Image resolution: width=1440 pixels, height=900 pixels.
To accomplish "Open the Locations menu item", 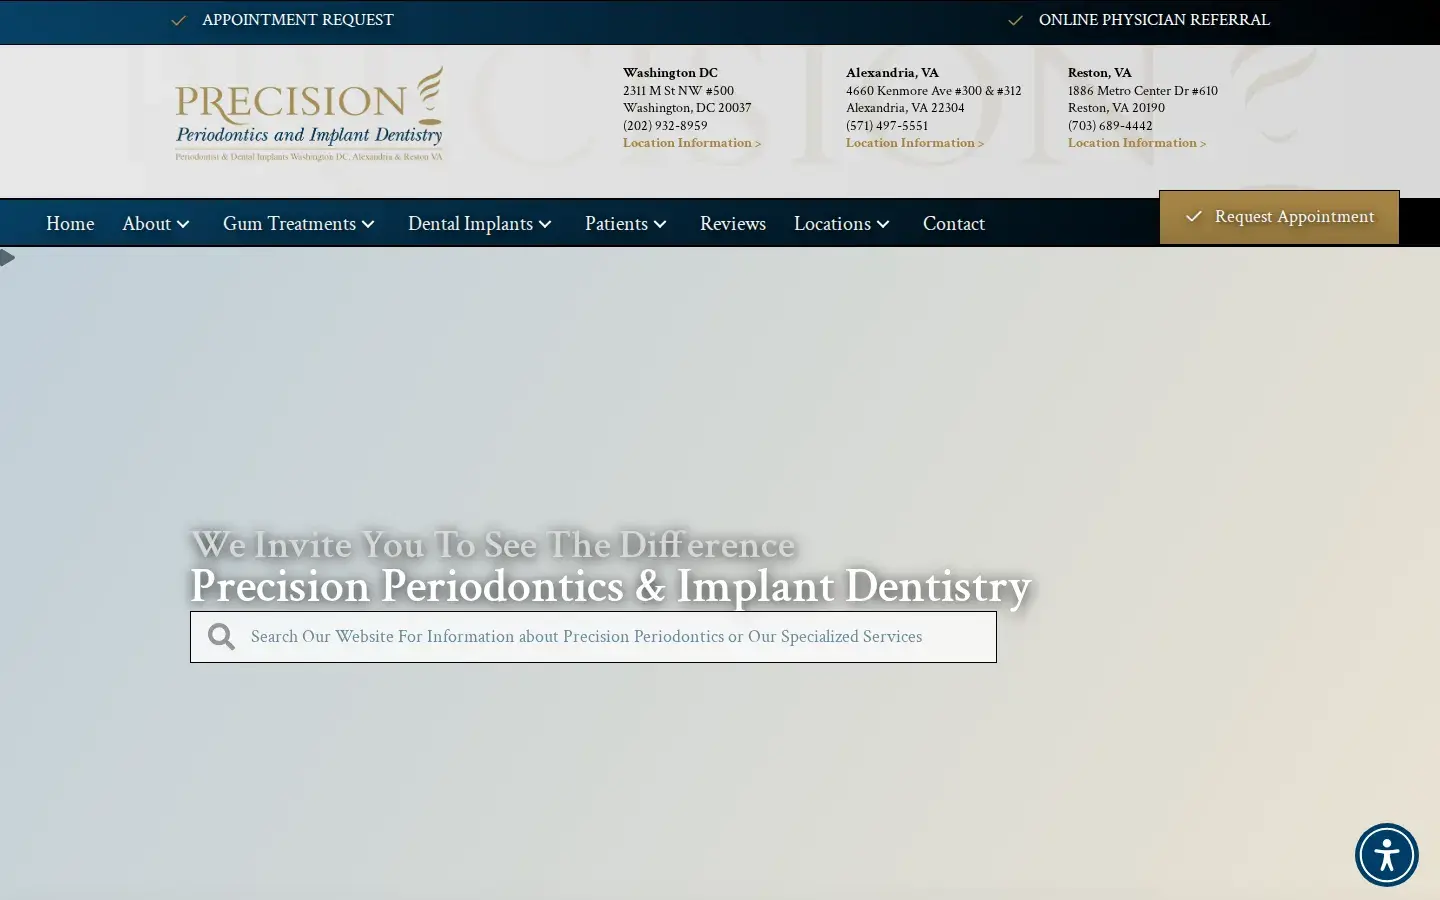I will click(x=832, y=223).
